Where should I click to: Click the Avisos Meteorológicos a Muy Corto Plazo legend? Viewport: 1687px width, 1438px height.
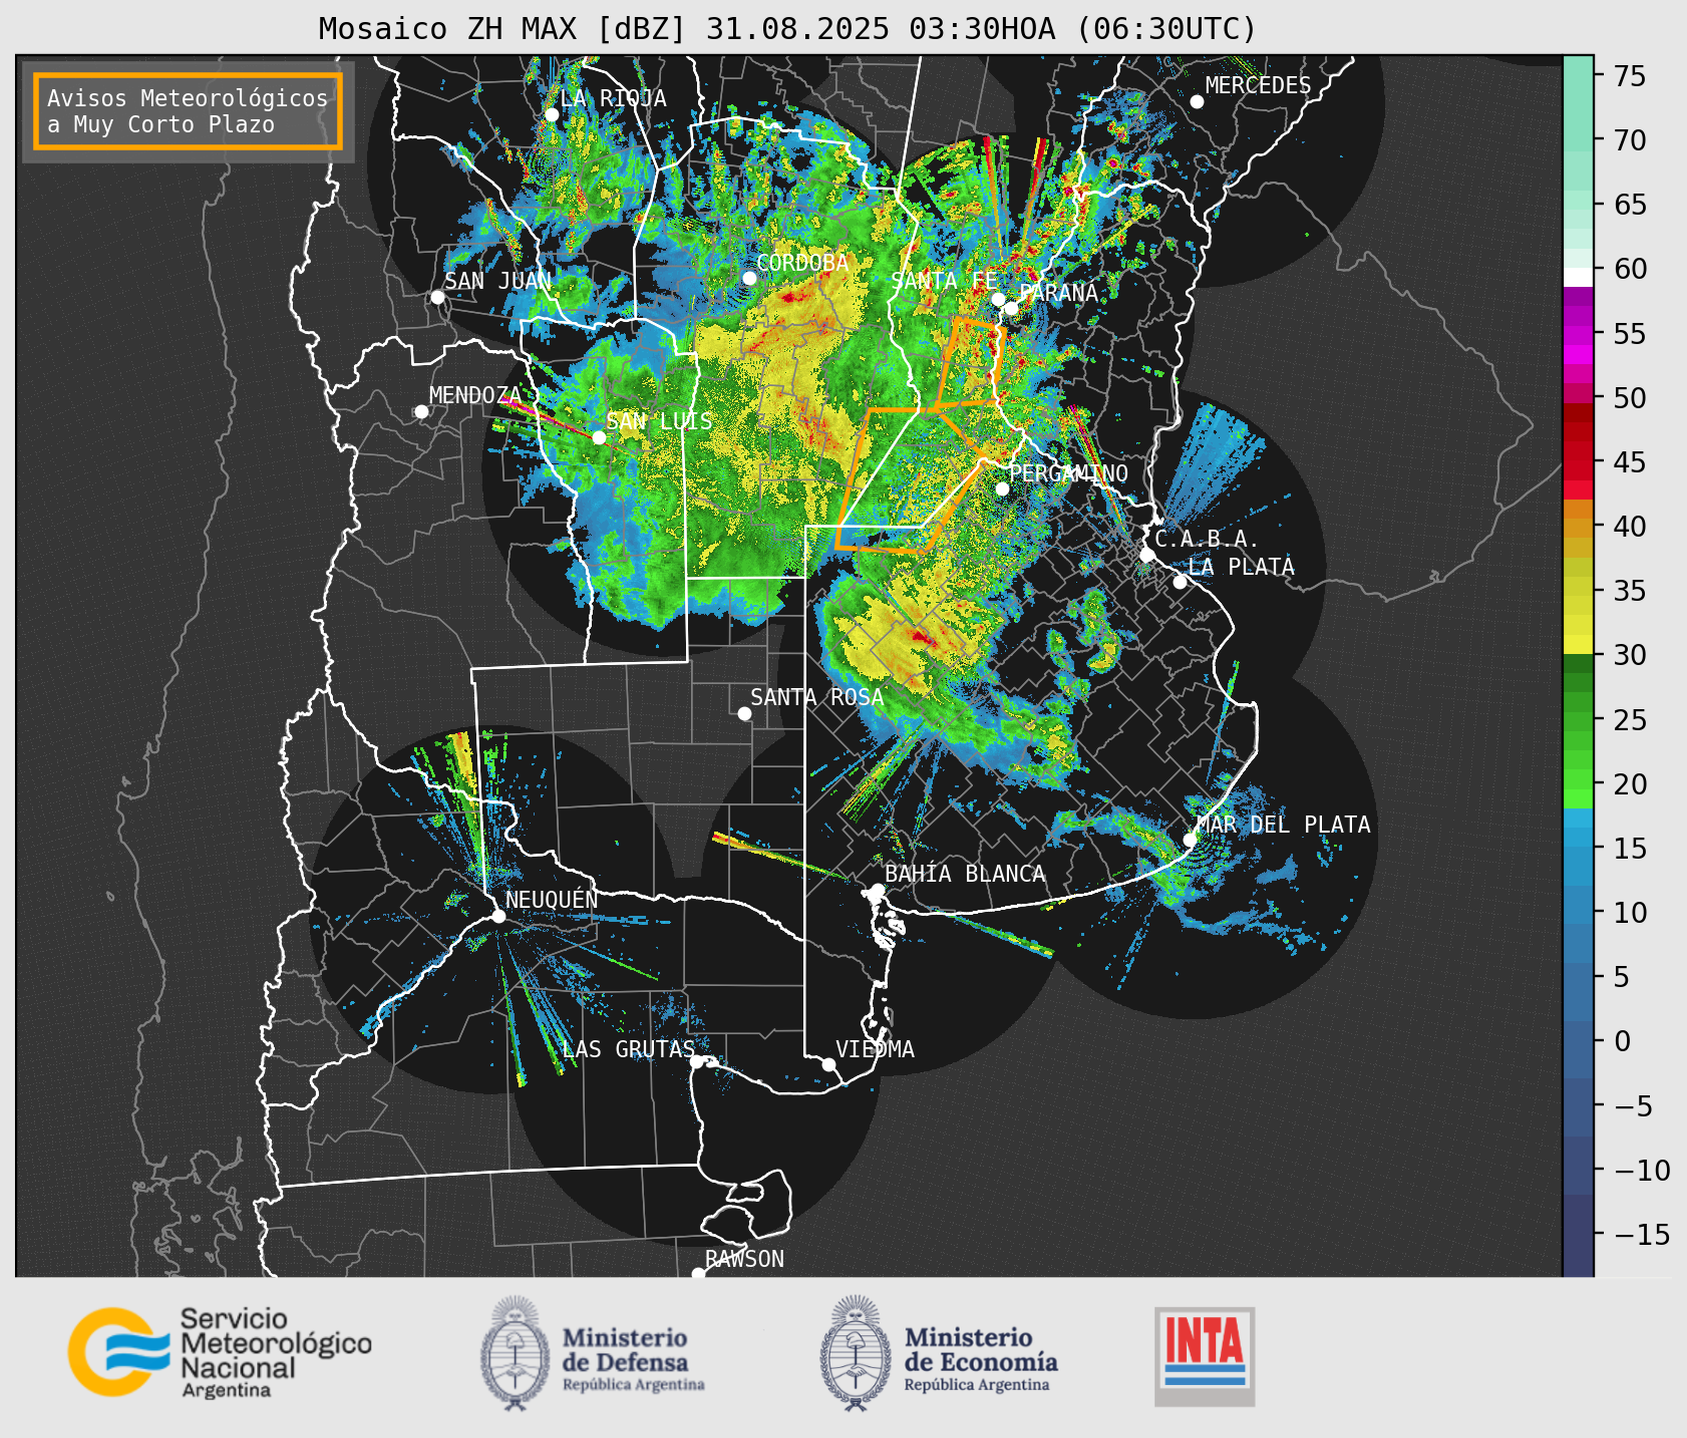pos(188,111)
